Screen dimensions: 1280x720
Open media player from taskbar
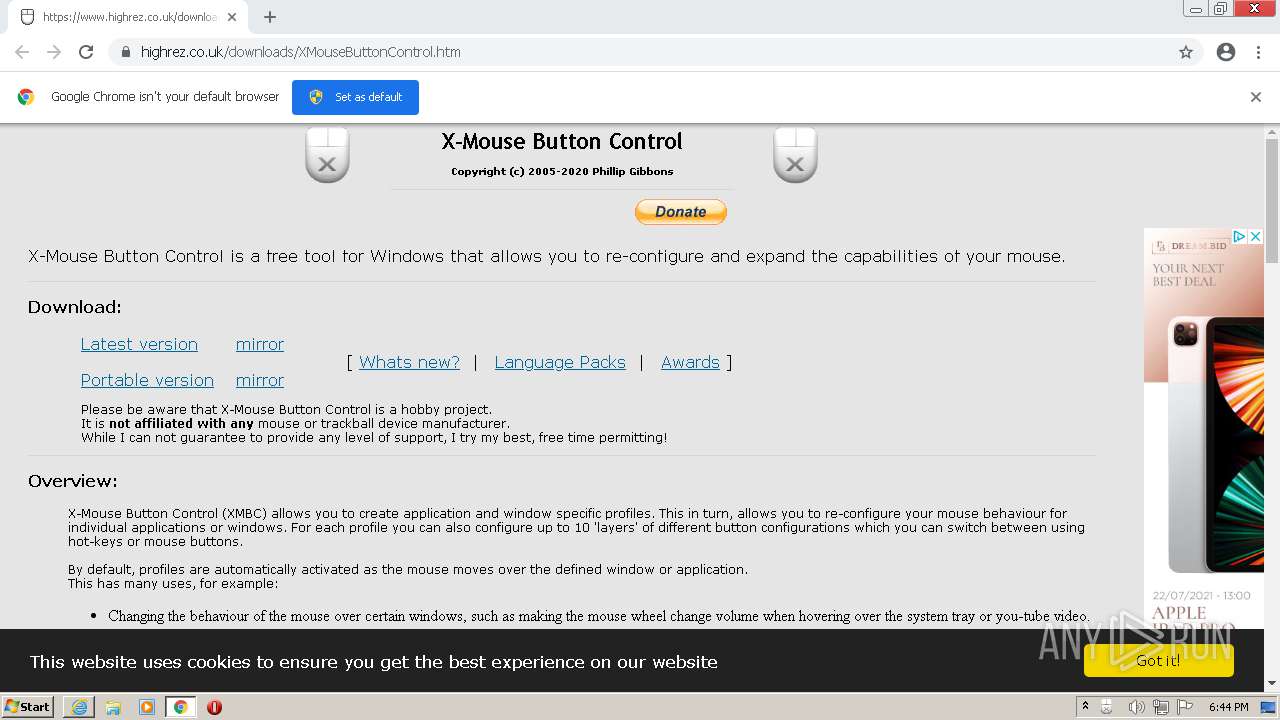(147, 706)
